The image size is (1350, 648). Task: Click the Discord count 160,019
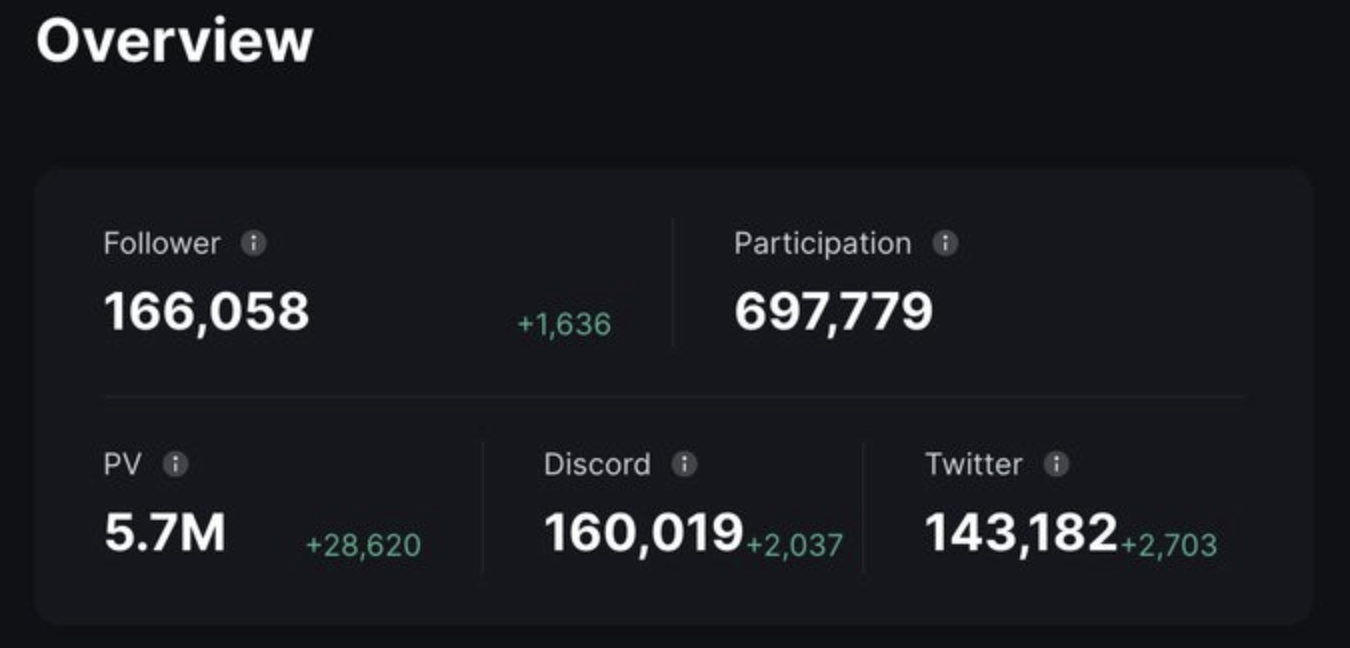(x=644, y=533)
